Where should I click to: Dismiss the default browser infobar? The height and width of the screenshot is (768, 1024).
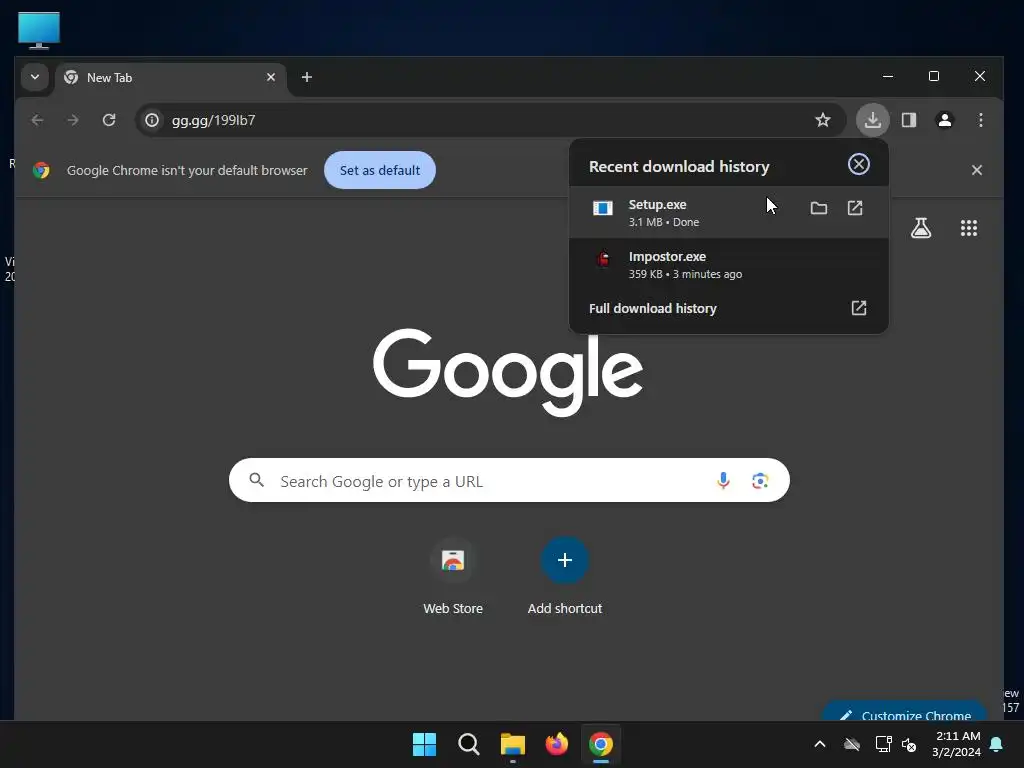tap(976, 170)
